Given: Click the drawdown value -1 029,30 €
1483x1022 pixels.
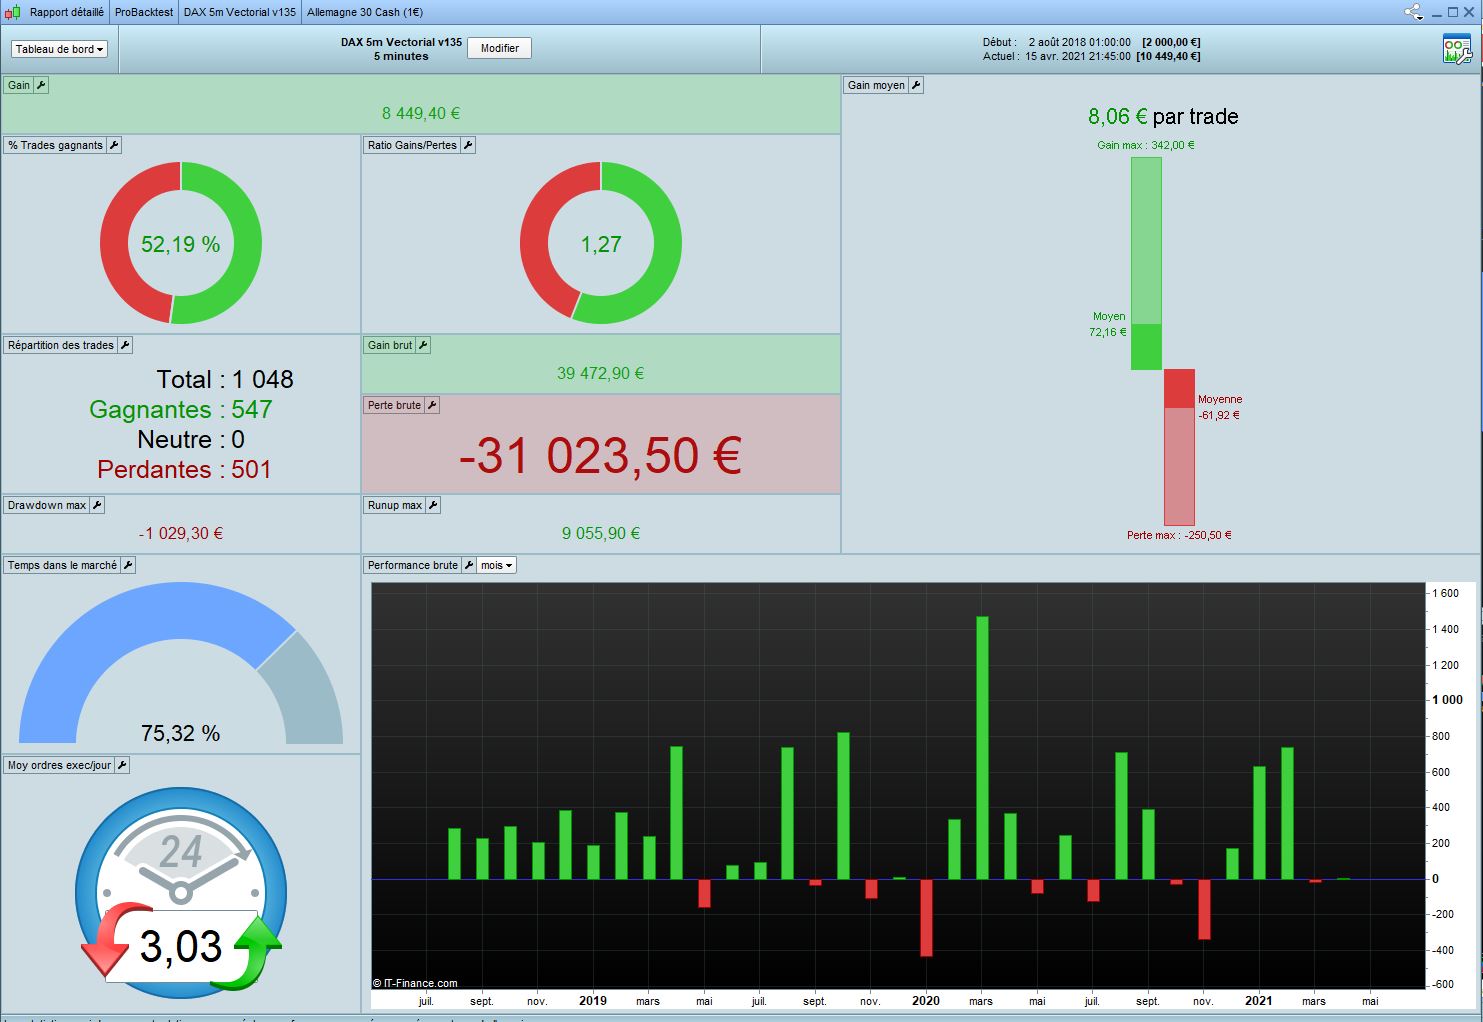Looking at the screenshot, I should 181,534.
